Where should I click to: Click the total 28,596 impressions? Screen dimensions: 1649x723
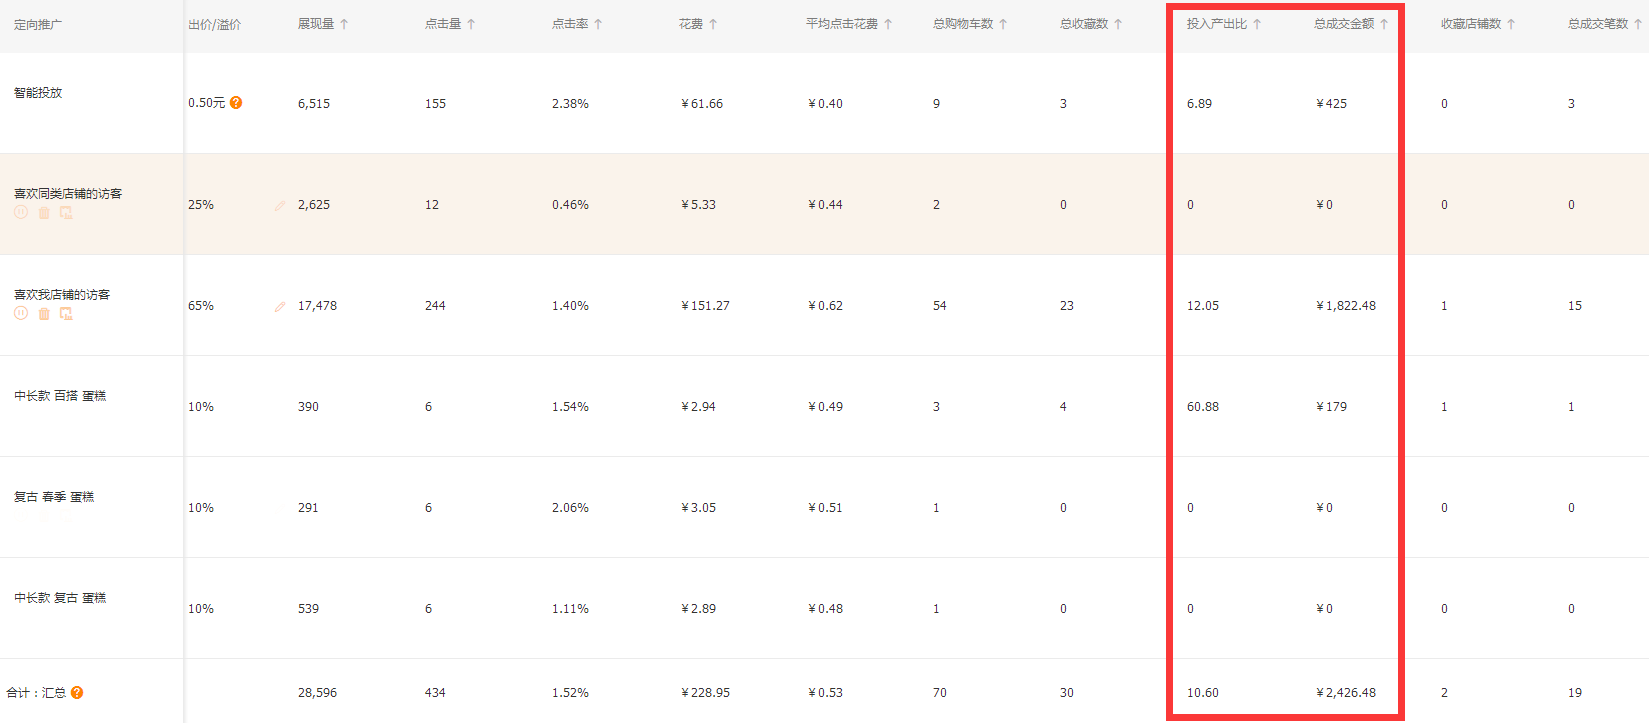317,693
